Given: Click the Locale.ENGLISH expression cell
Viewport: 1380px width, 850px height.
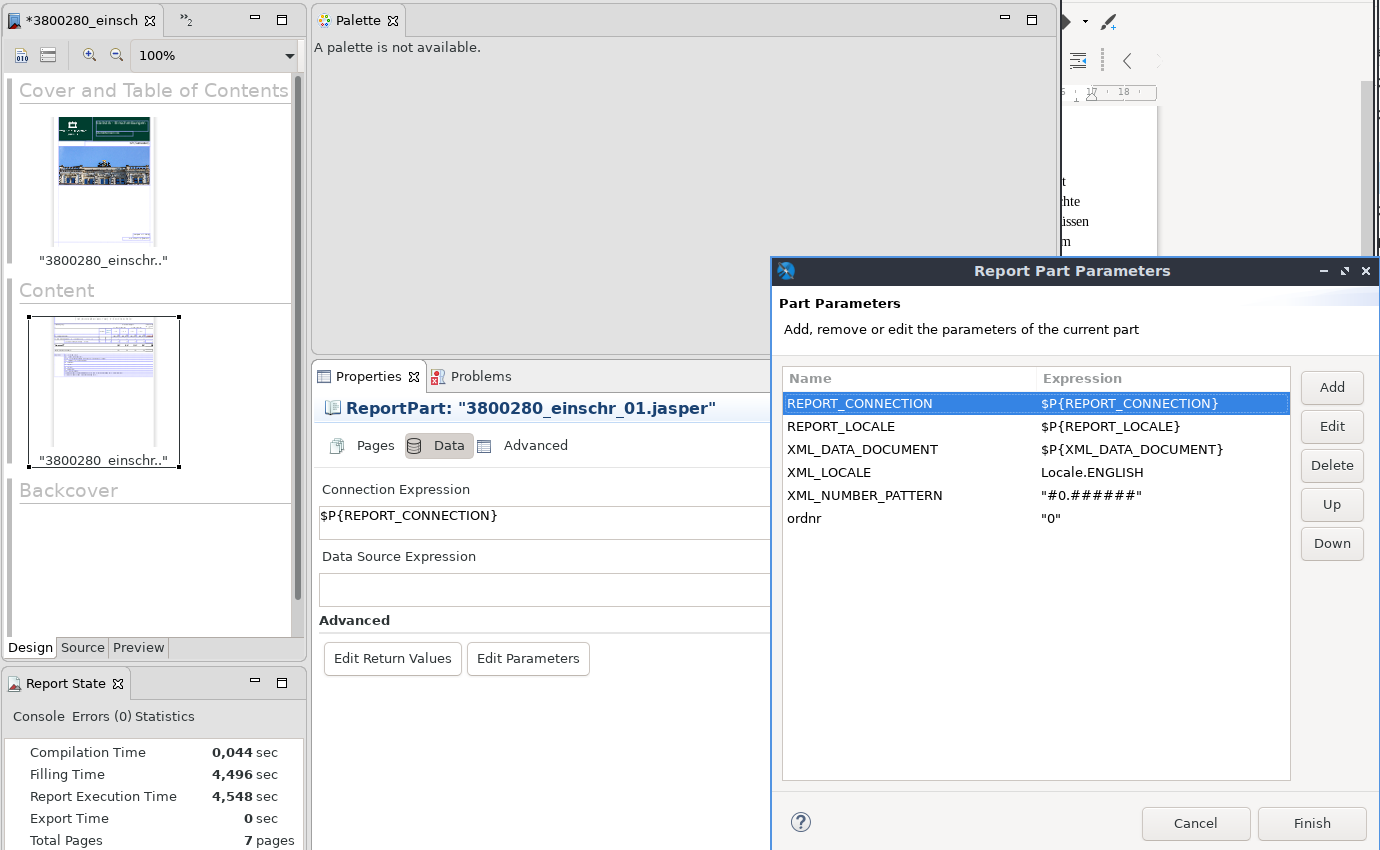Looking at the screenshot, I should pyautogui.click(x=1092, y=472).
